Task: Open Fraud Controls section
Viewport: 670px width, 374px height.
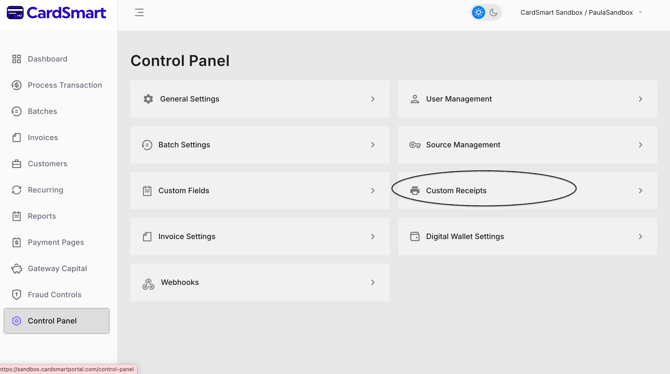Action: pos(54,294)
